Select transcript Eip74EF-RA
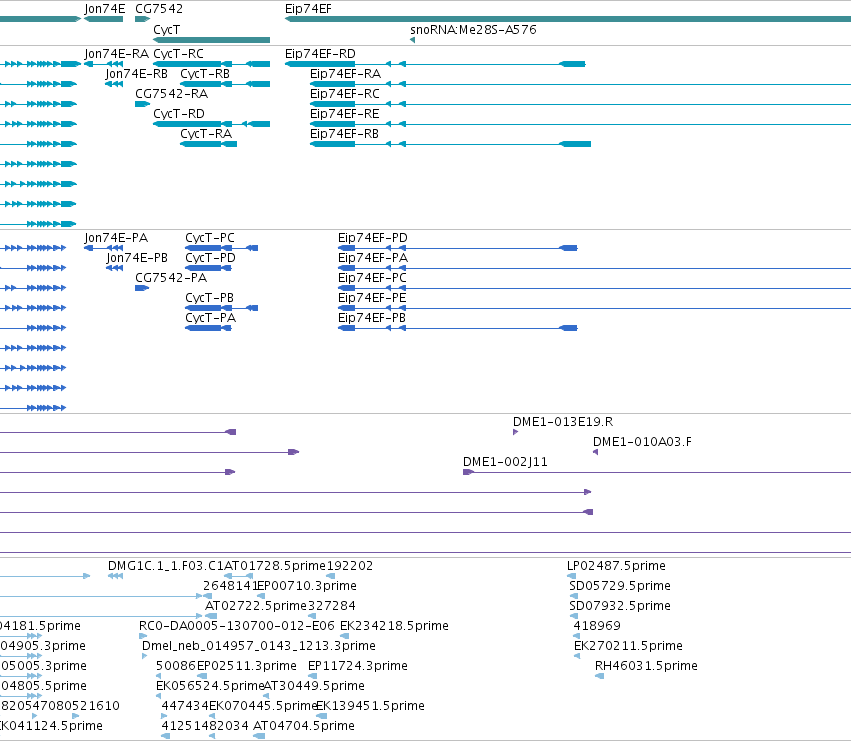The height and width of the screenshot is (741, 851). 346,74
